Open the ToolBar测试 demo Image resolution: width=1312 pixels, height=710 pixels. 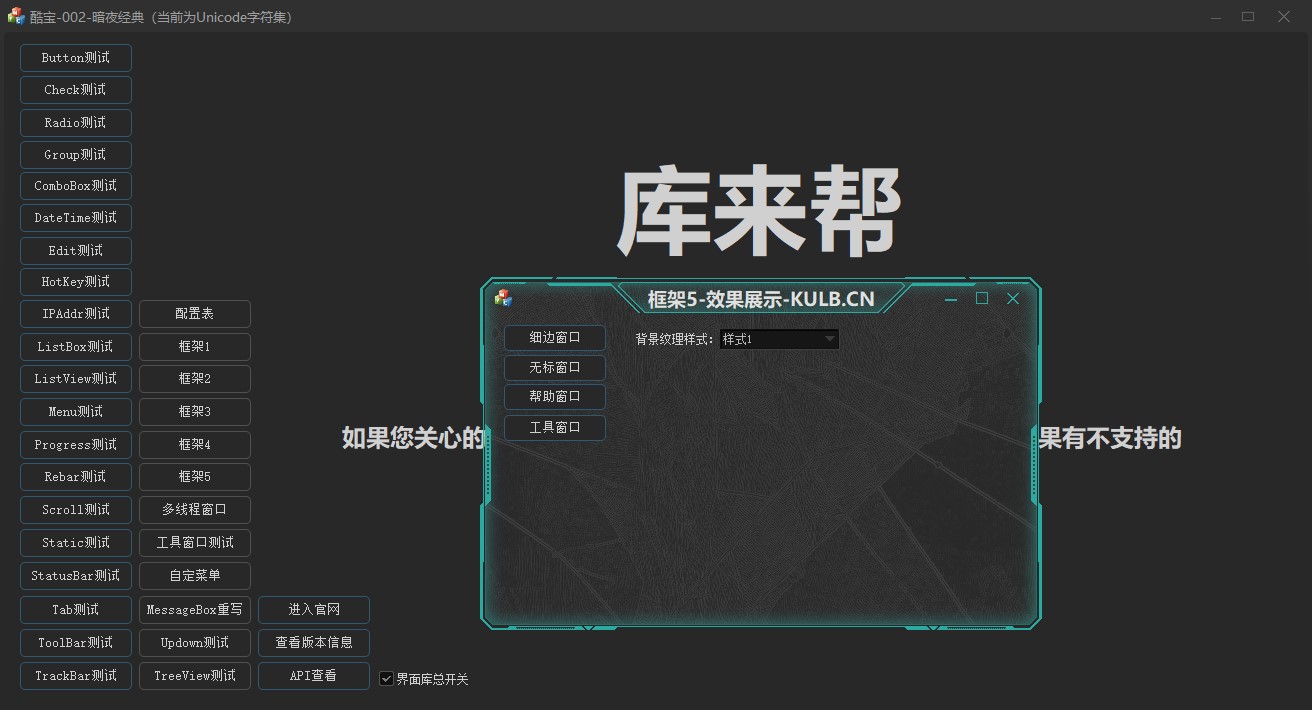pyautogui.click(x=76, y=643)
